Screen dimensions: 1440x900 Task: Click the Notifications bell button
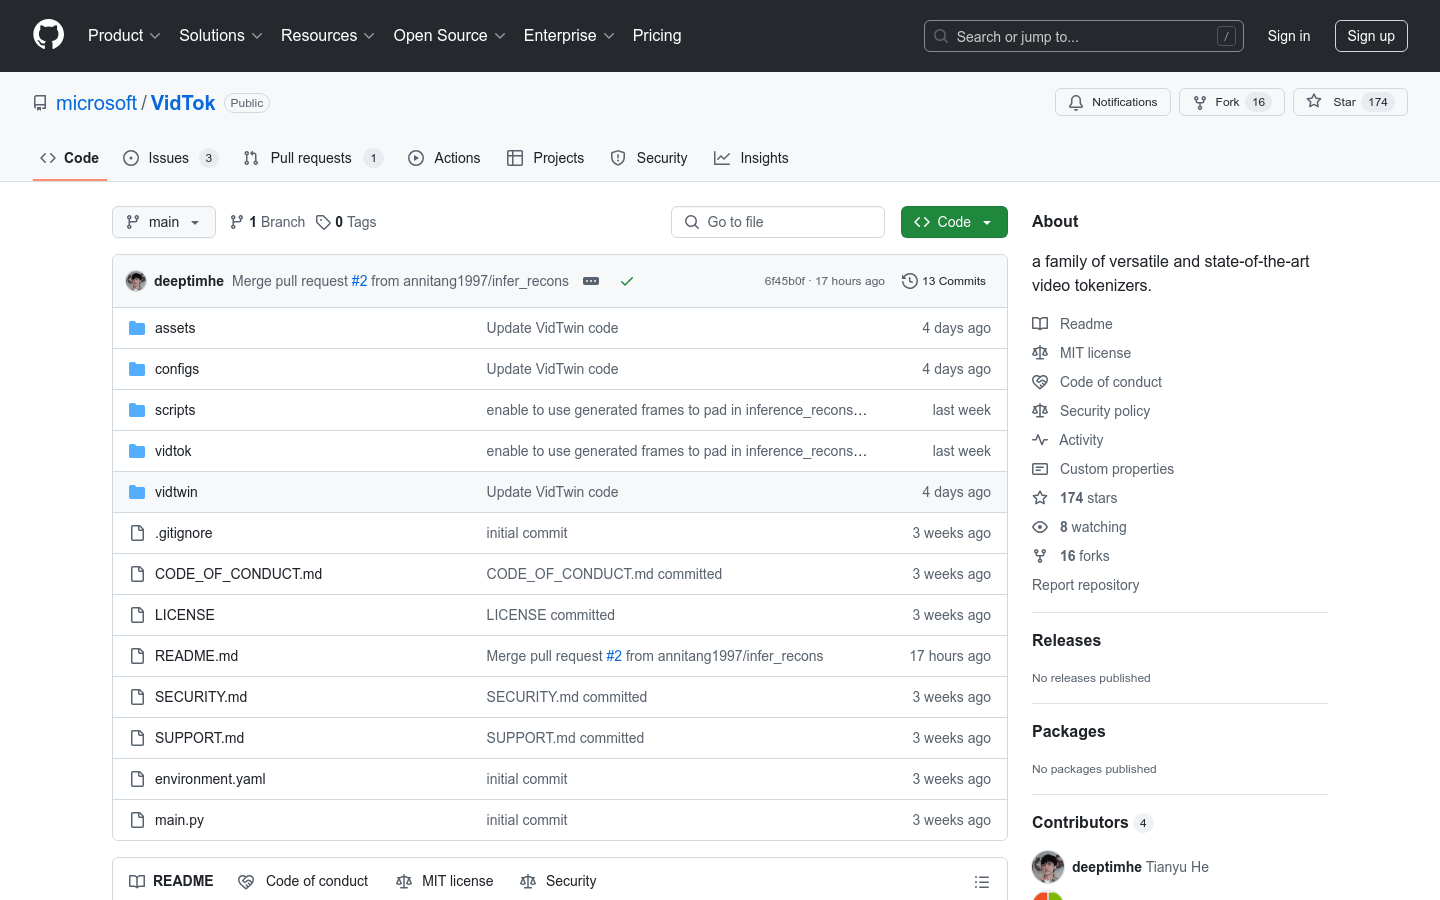click(1112, 102)
